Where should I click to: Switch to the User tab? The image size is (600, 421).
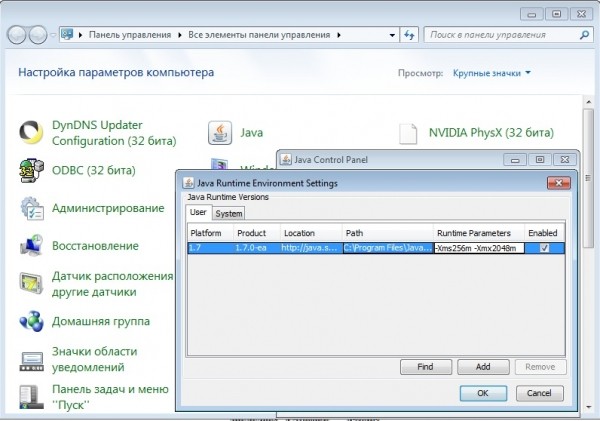(198, 212)
